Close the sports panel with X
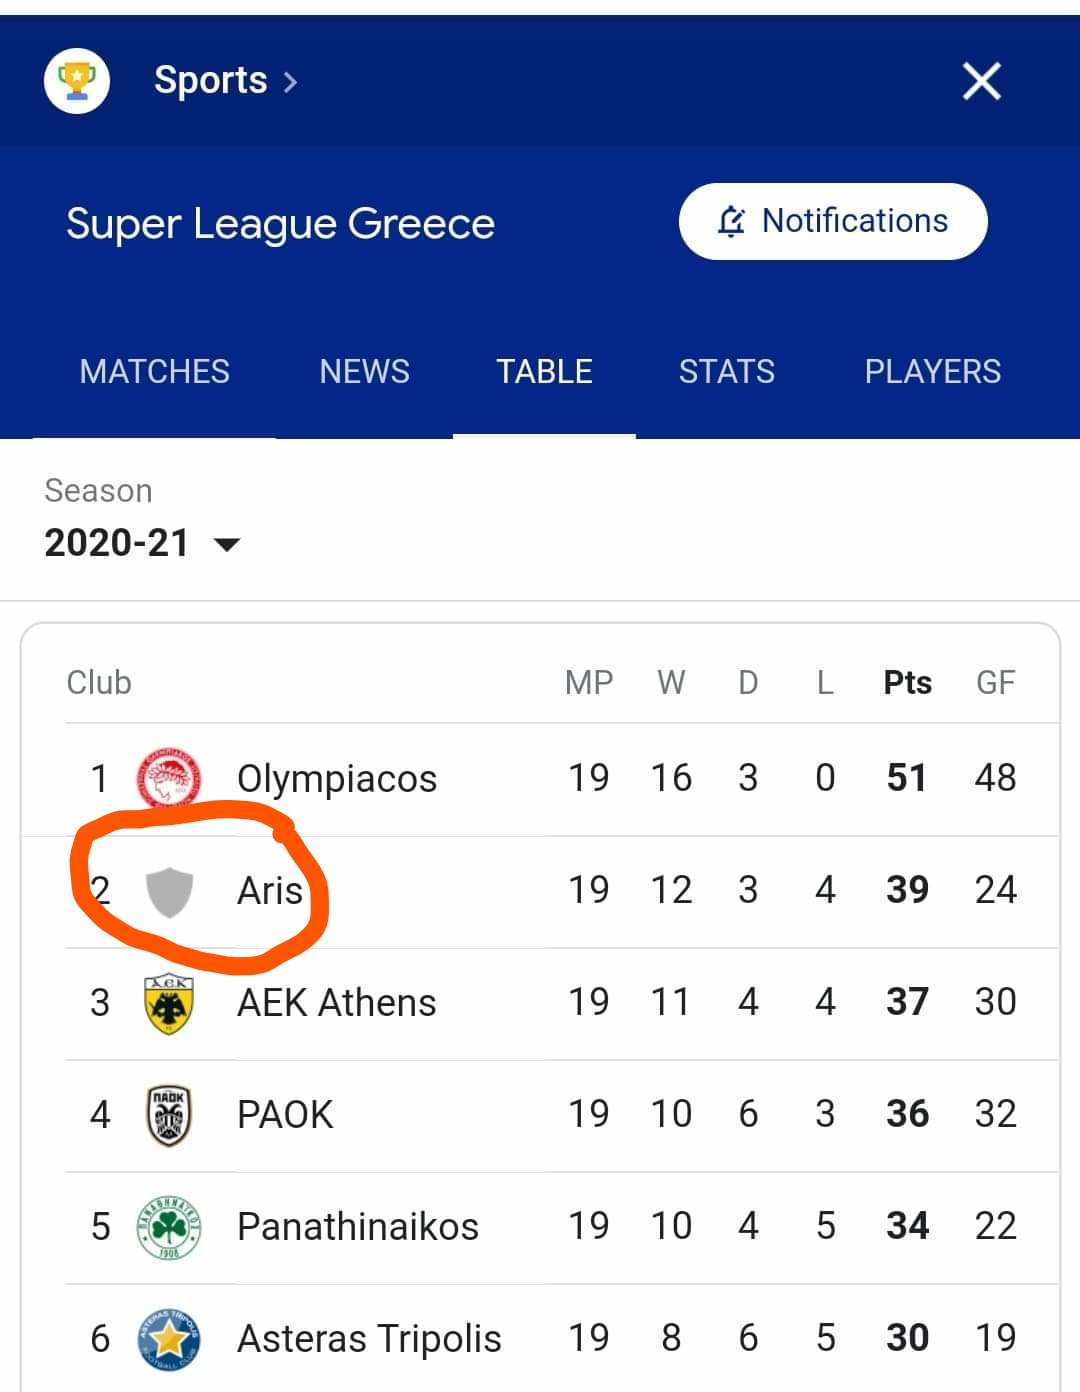The width and height of the screenshot is (1080, 1392). [x=981, y=81]
